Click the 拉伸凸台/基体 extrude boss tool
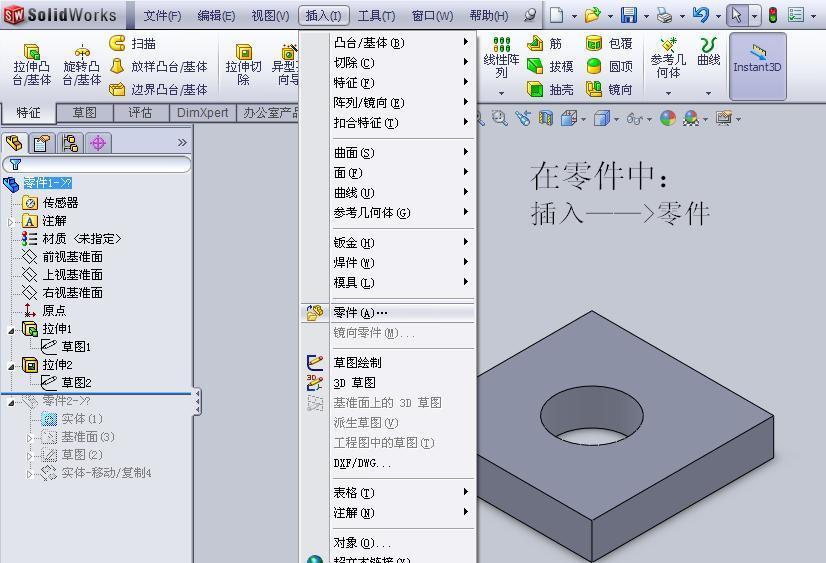Screen dimensions: 826x563 coord(32,65)
